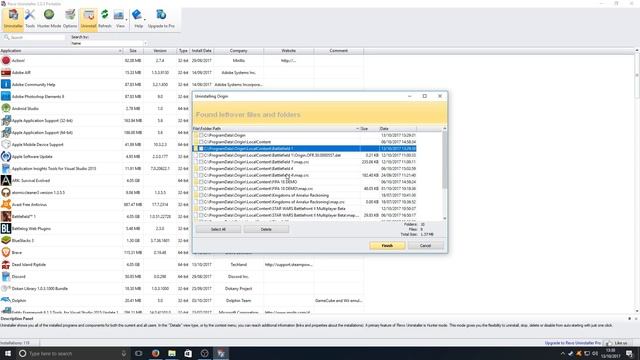640x360 pixels.
Task: Check the Battlefield 4 map.crc file checkbox
Action: coord(201,175)
